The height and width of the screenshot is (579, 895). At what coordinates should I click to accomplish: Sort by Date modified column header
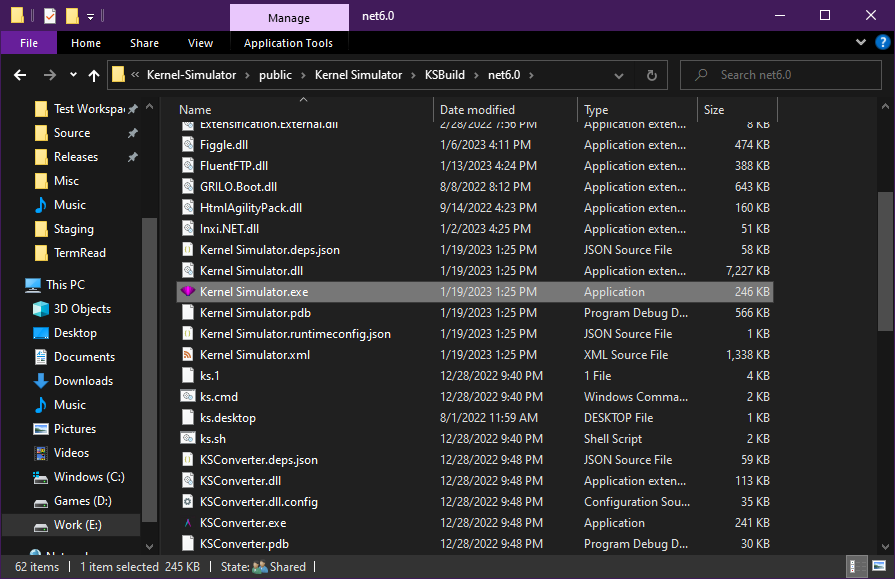click(x=477, y=110)
